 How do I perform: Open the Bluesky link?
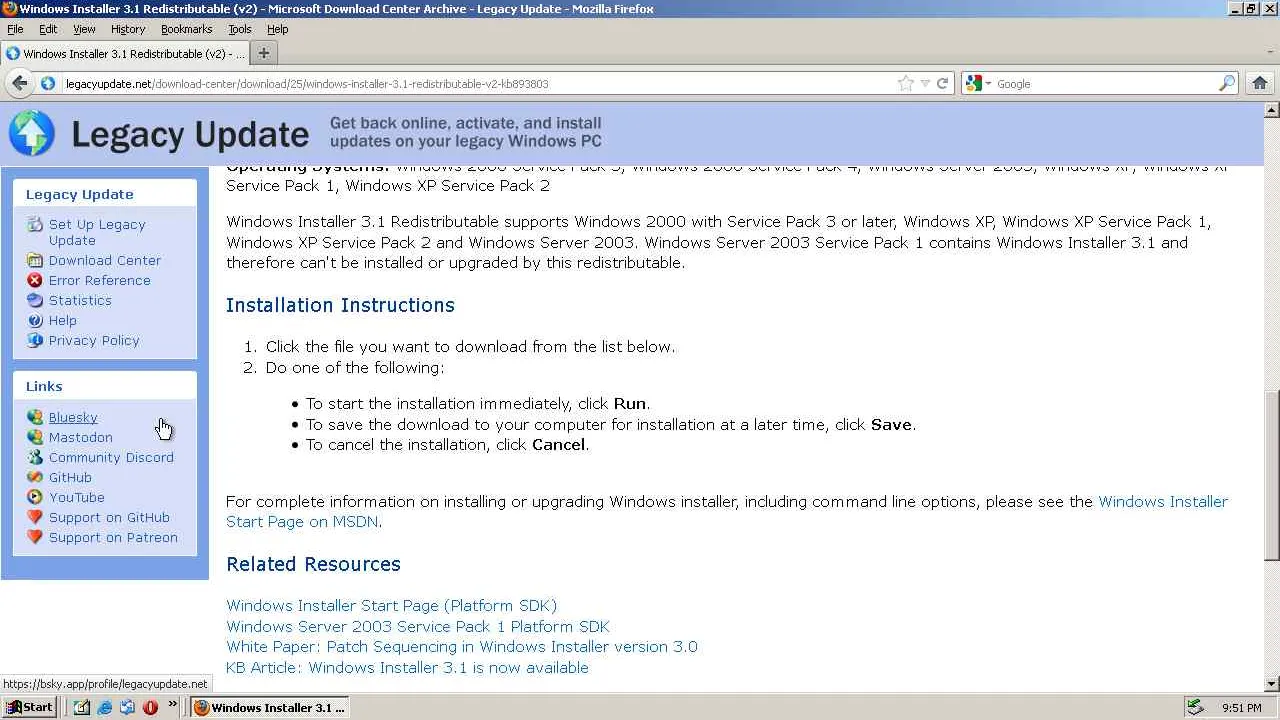pyautogui.click(x=73, y=417)
